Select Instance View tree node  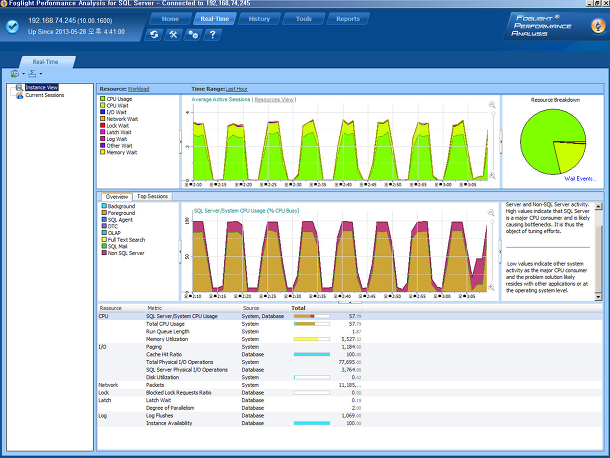42,87
